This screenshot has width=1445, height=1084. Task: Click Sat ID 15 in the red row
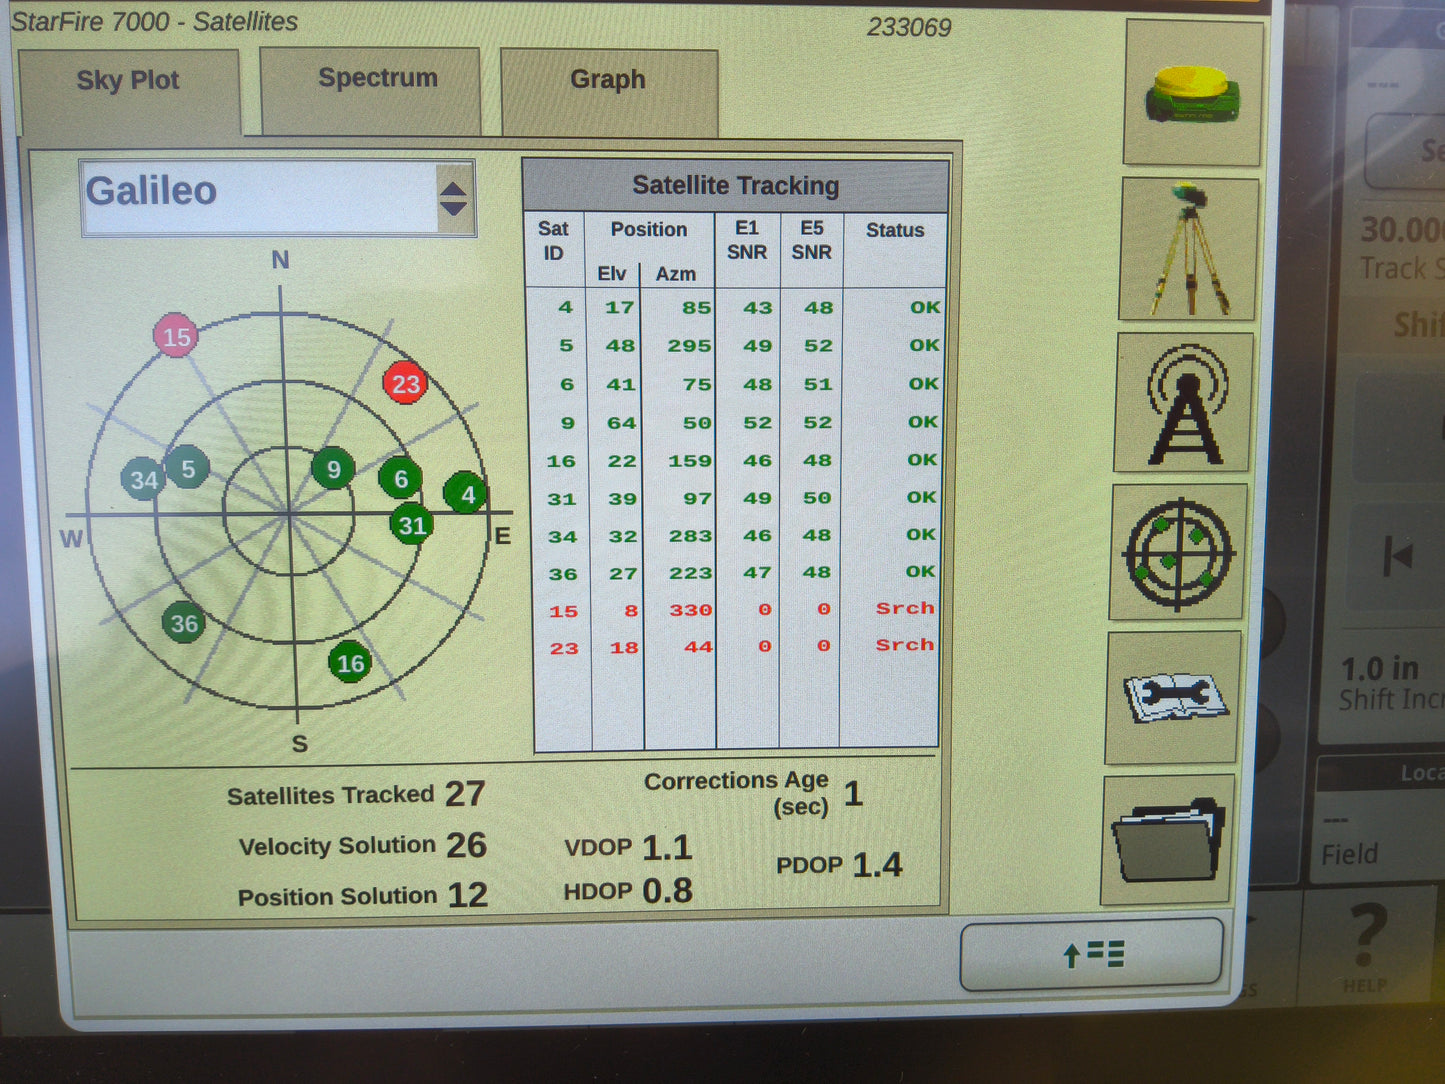pos(563,611)
